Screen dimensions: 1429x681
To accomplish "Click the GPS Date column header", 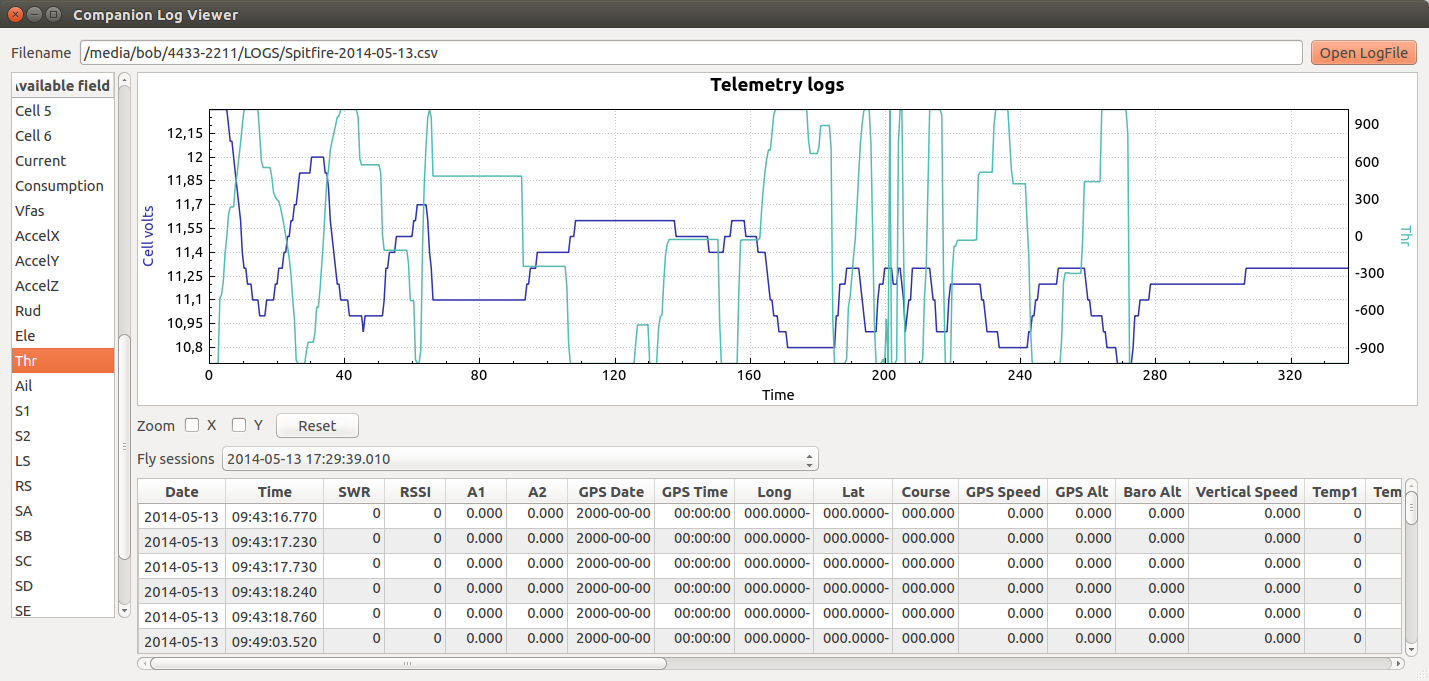I will click(611, 491).
